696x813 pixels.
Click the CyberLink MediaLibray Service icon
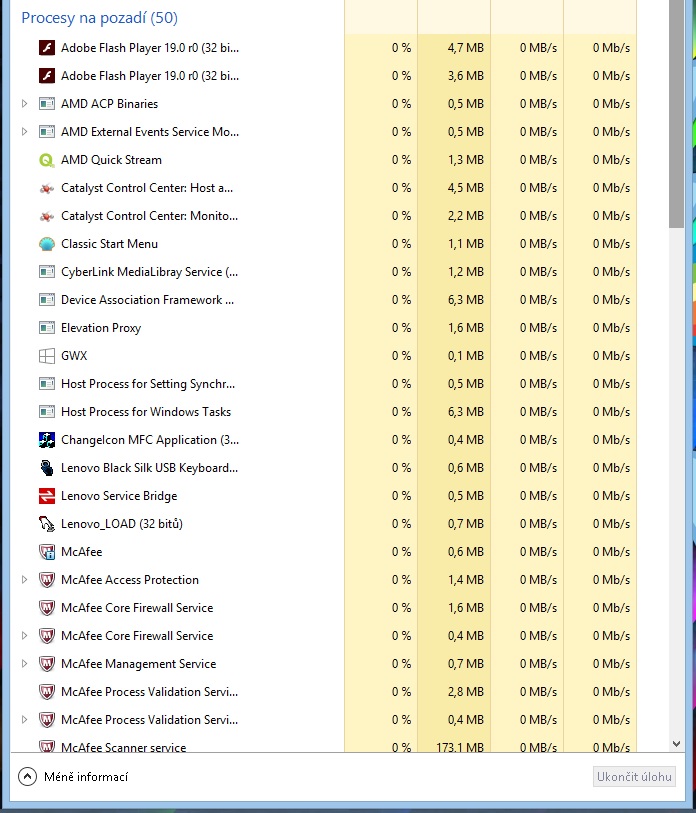(47, 272)
